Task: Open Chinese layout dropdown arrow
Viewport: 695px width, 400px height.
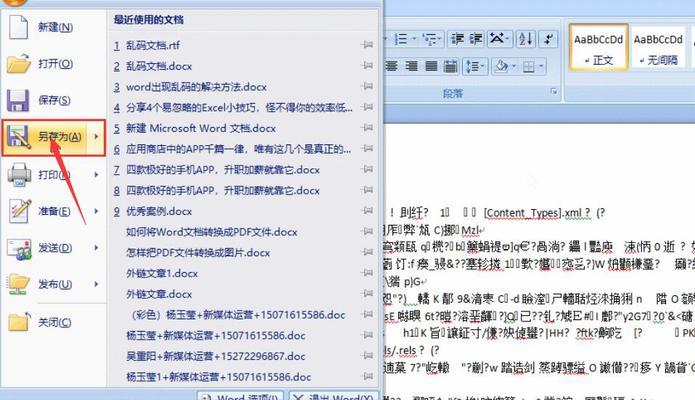Action: pyautogui.click(x=508, y=39)
